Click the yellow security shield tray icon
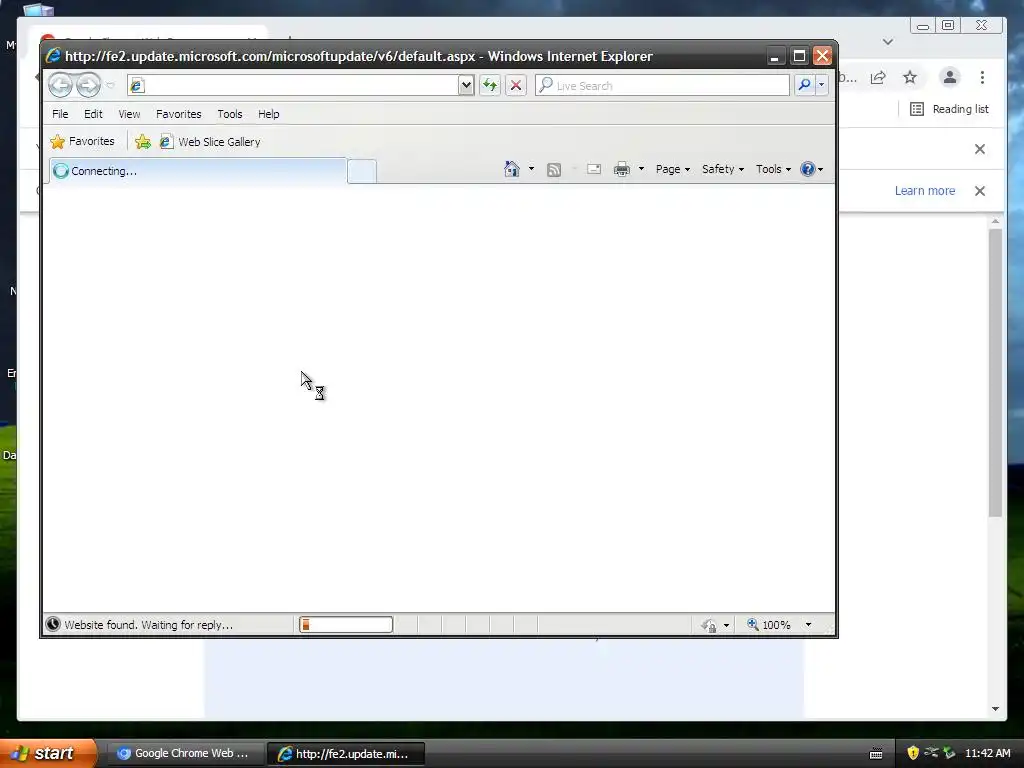Image resolution: width=1024 pixels, height=768 pixels. [x=913, y=753]
